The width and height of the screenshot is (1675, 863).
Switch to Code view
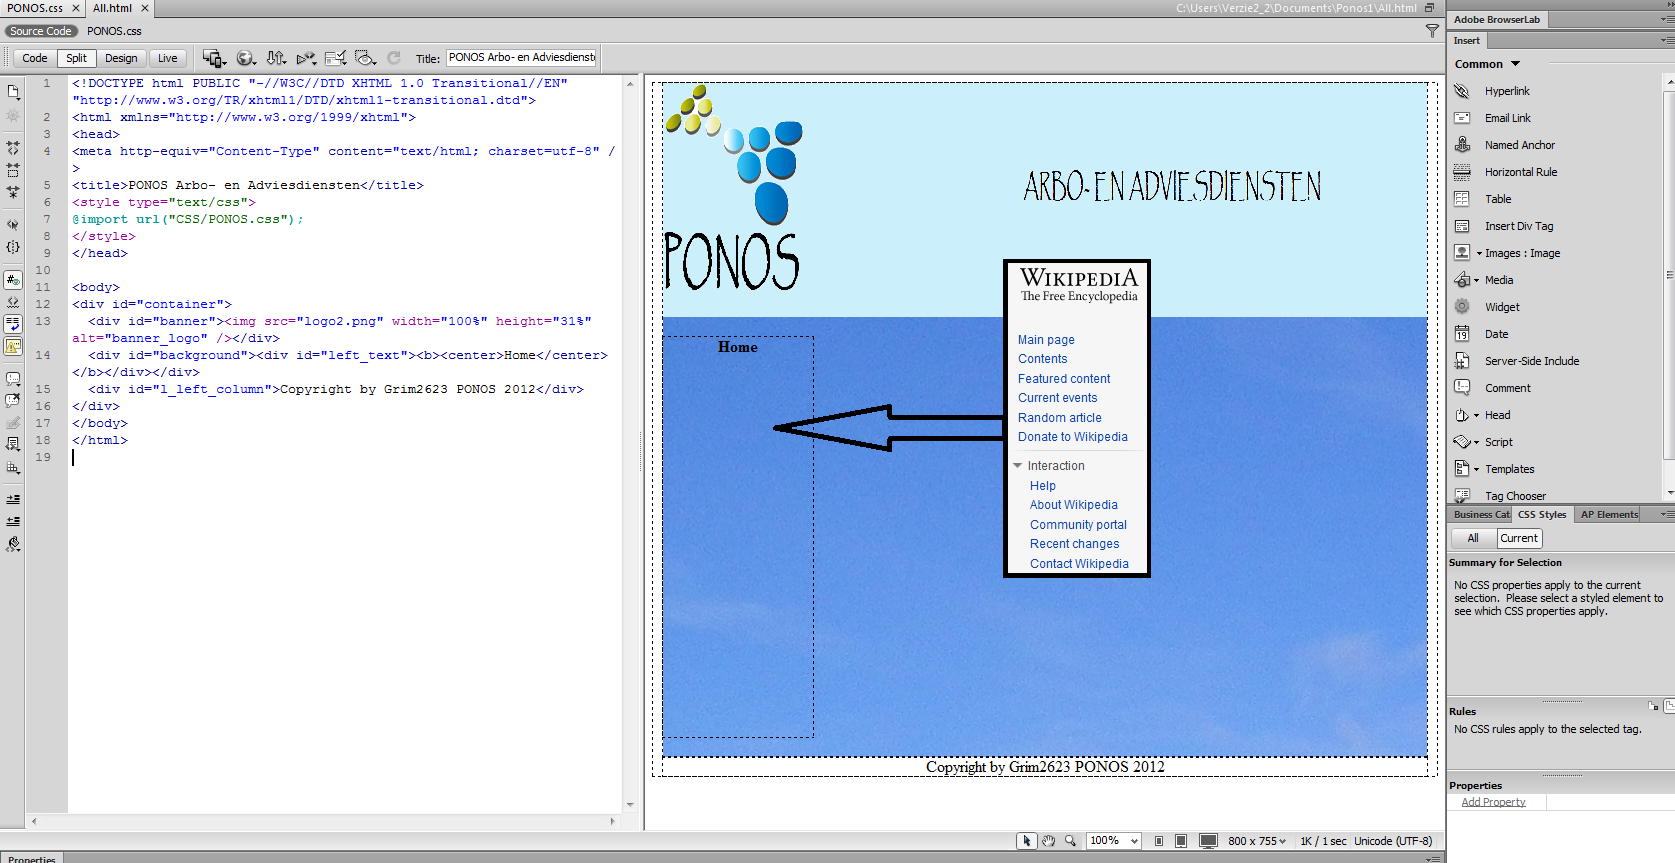coord(35,58)
